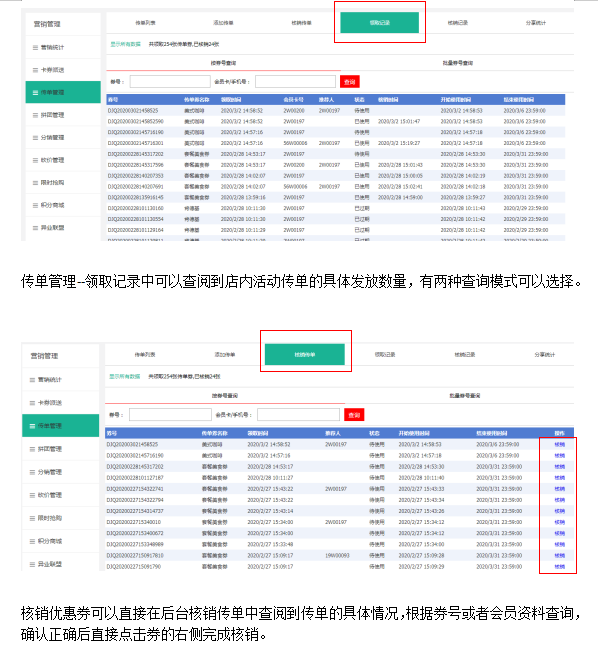
Task: Click the 营销统计 sidebar icon in 领取记录 view
Action: click(35, 47)
